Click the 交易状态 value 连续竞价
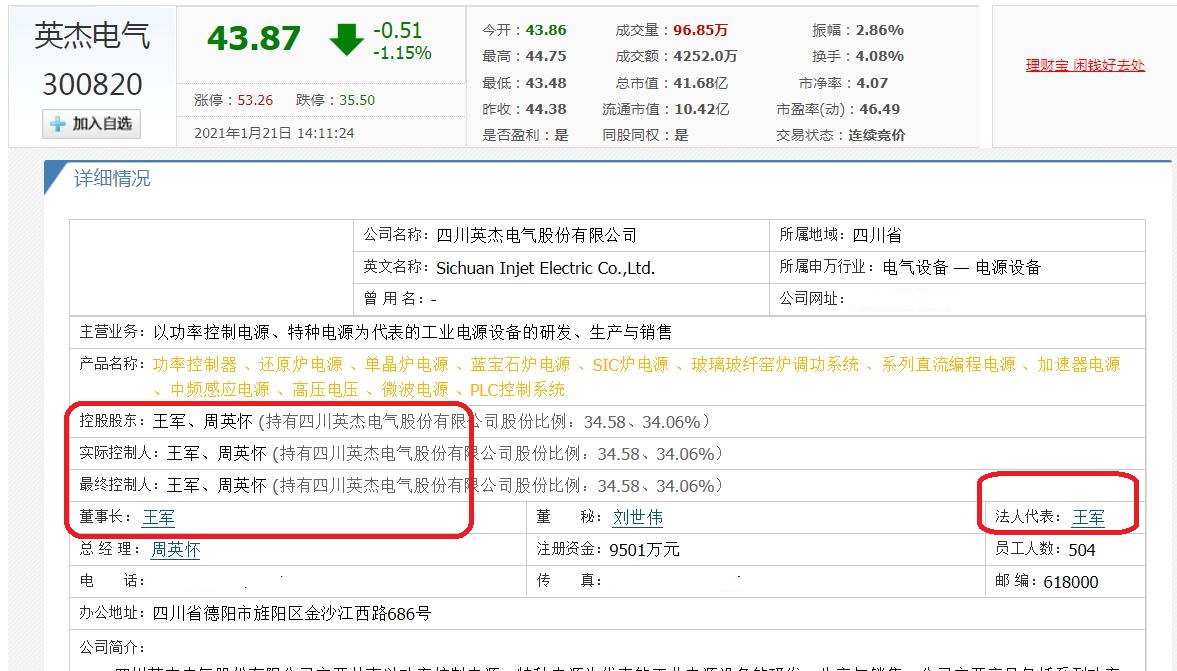Viewport: 1177px width, 671px height. (877, 136)
